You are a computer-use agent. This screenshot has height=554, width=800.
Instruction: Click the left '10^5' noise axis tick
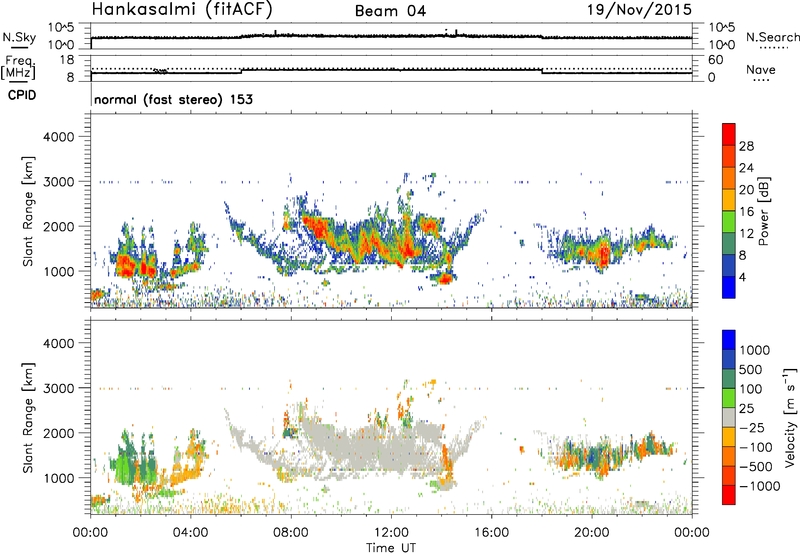click(61, 27)
